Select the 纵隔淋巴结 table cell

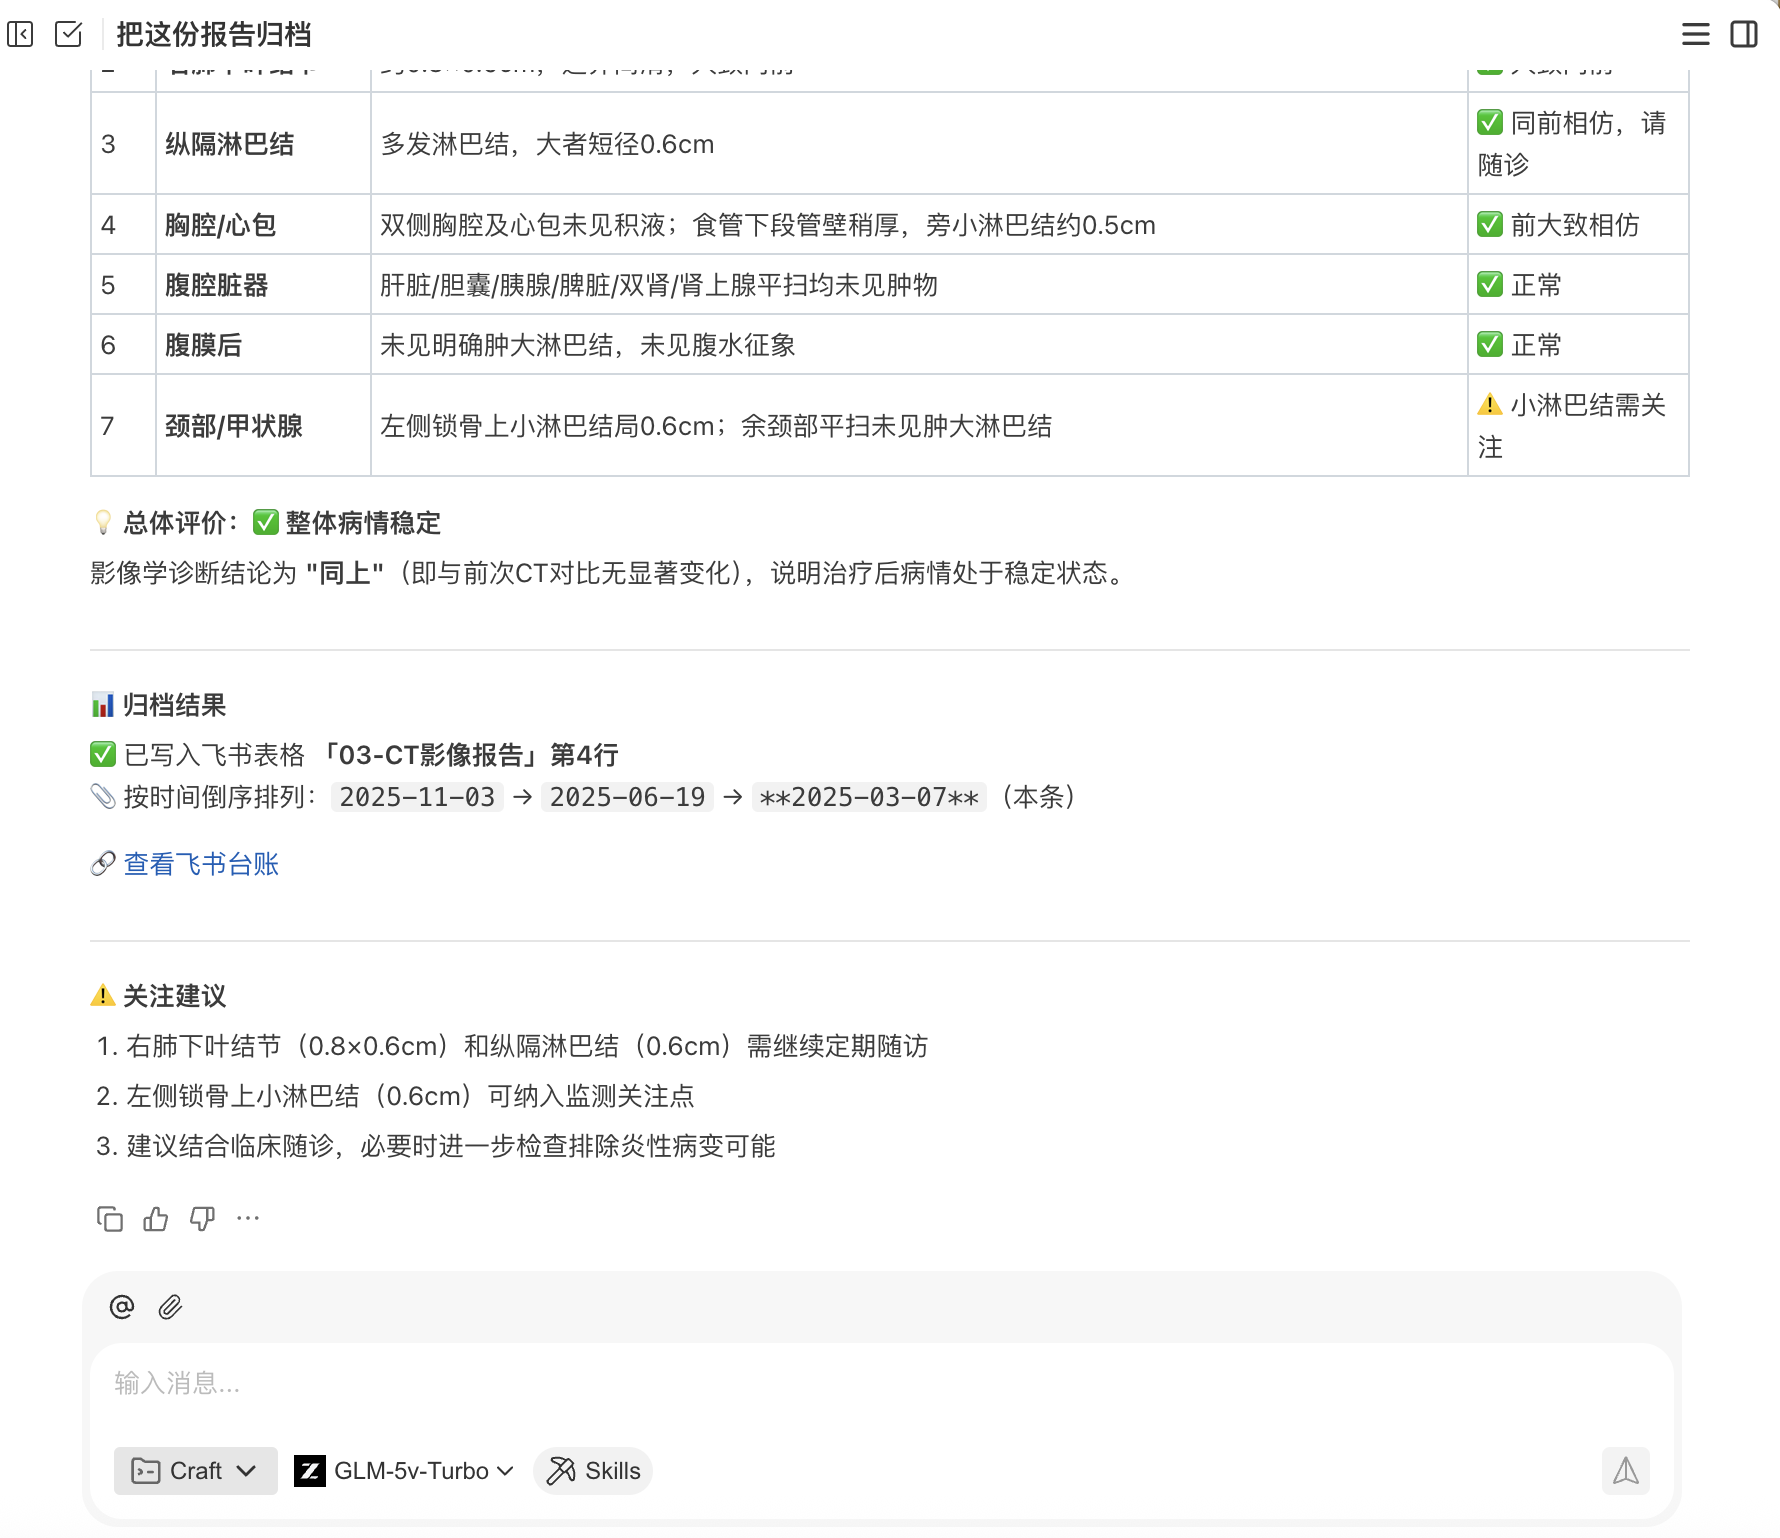coord(263,144)
